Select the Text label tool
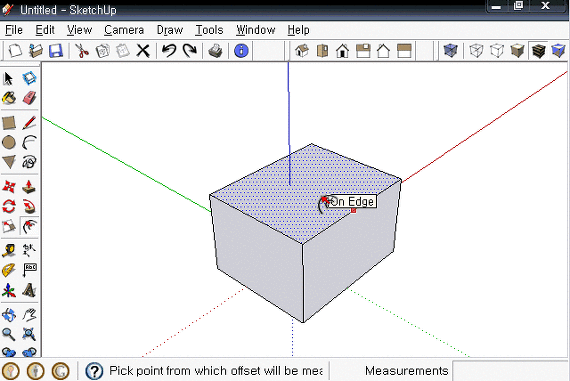570x381 pixels. (x=29, y=270)
